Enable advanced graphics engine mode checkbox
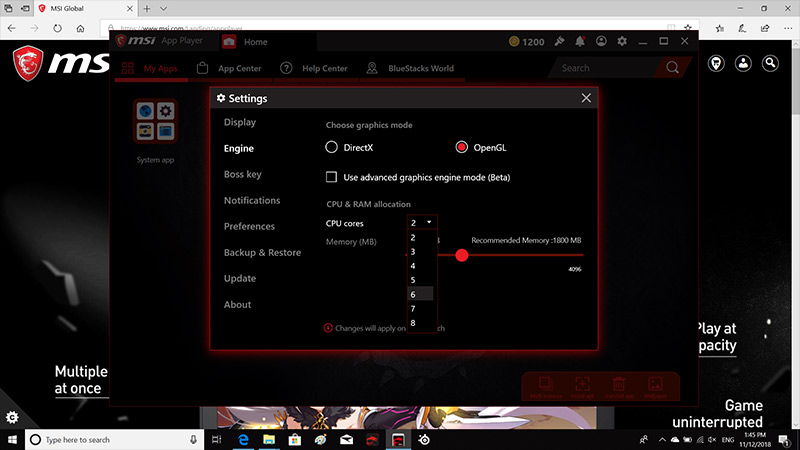800x450 pixels. pyautogui.click(x=332, y=177)
